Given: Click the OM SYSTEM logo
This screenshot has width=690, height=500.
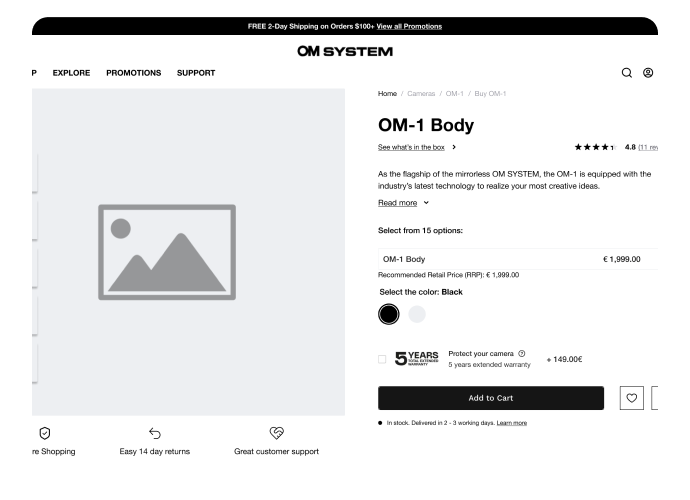Looking at the screenshot, I should pyautogui.click(x=345, y=51).
